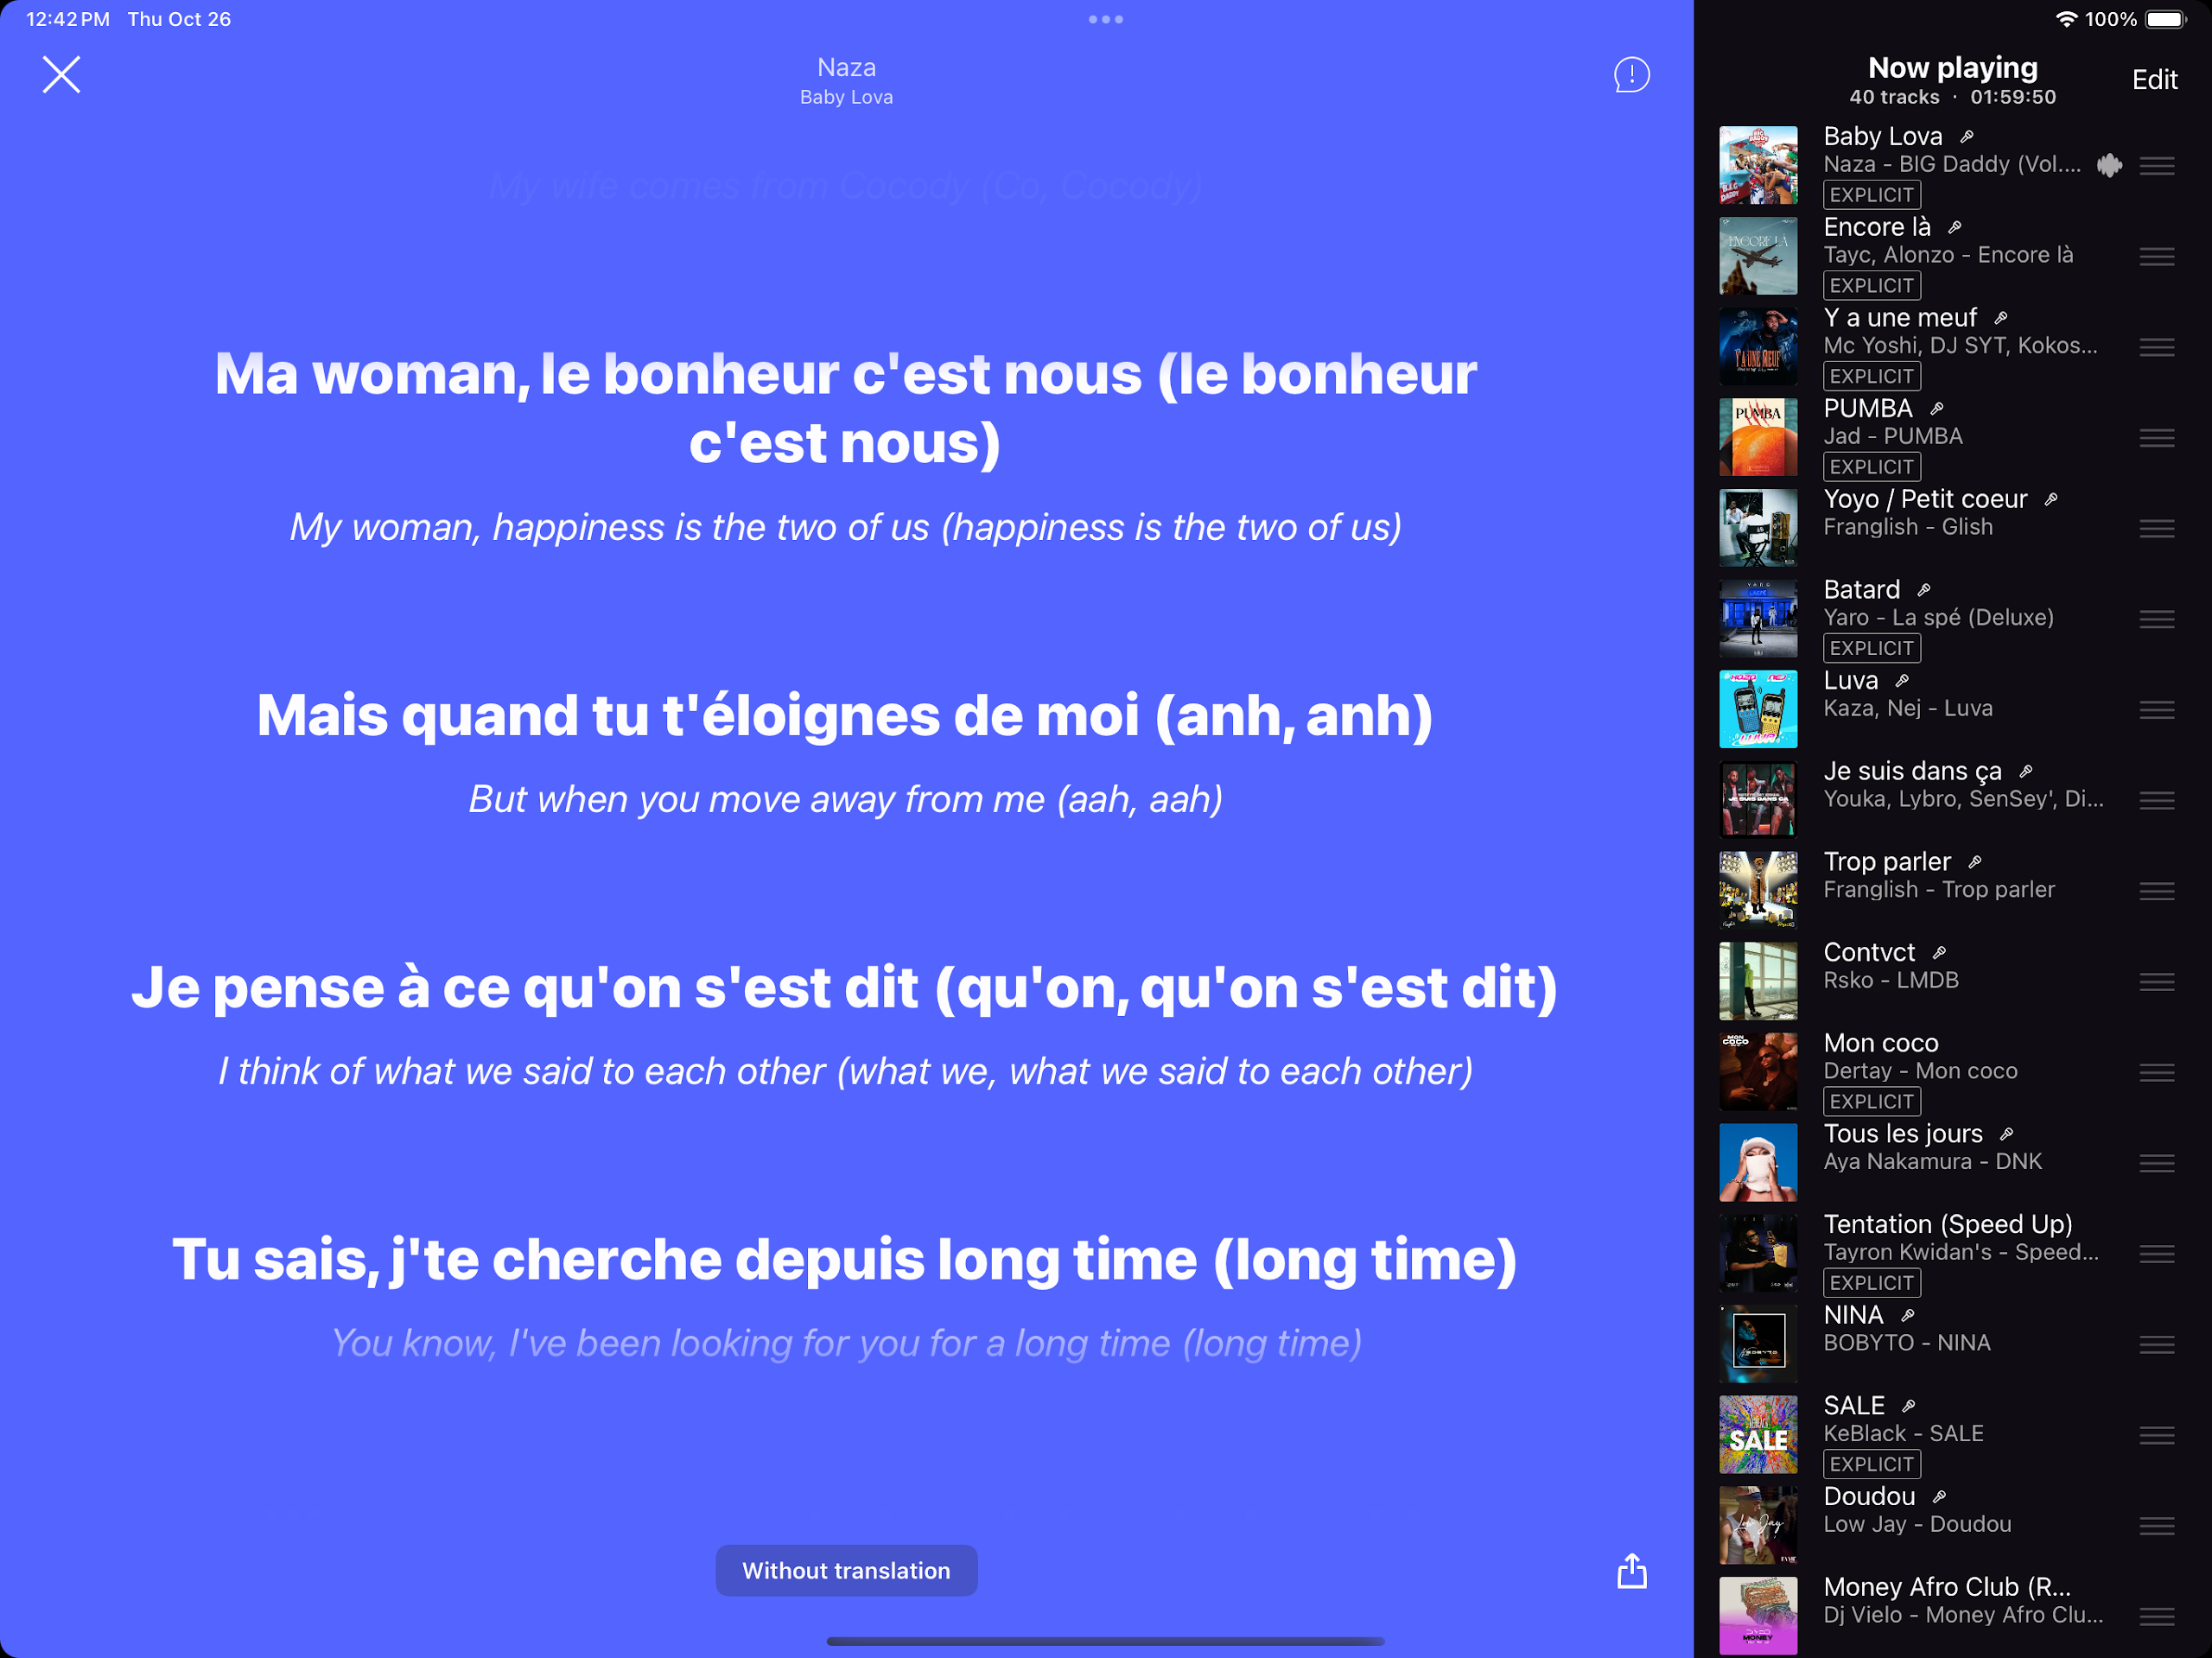The image size is (2212, 1658).
Task: Jump to lyric line 'Mais quand tu t'éloignes de moi'
Action: 845,716
